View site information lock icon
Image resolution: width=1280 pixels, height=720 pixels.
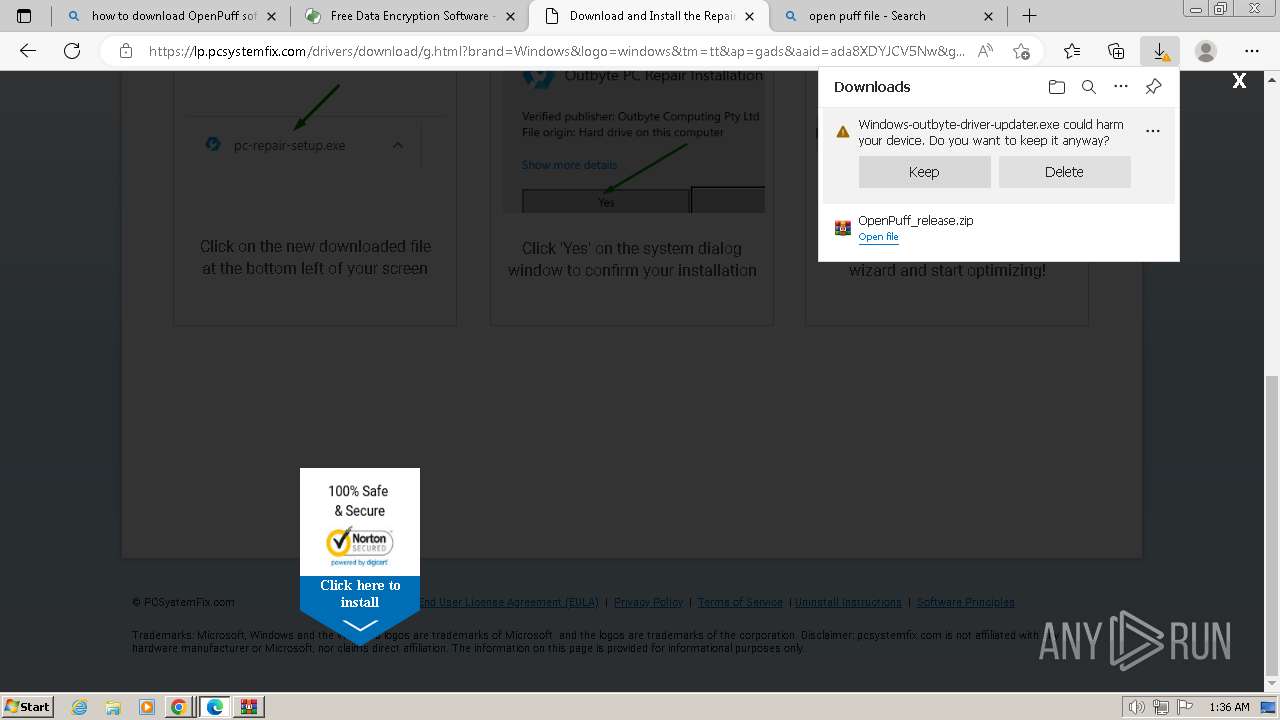click(x=125, y=51)
